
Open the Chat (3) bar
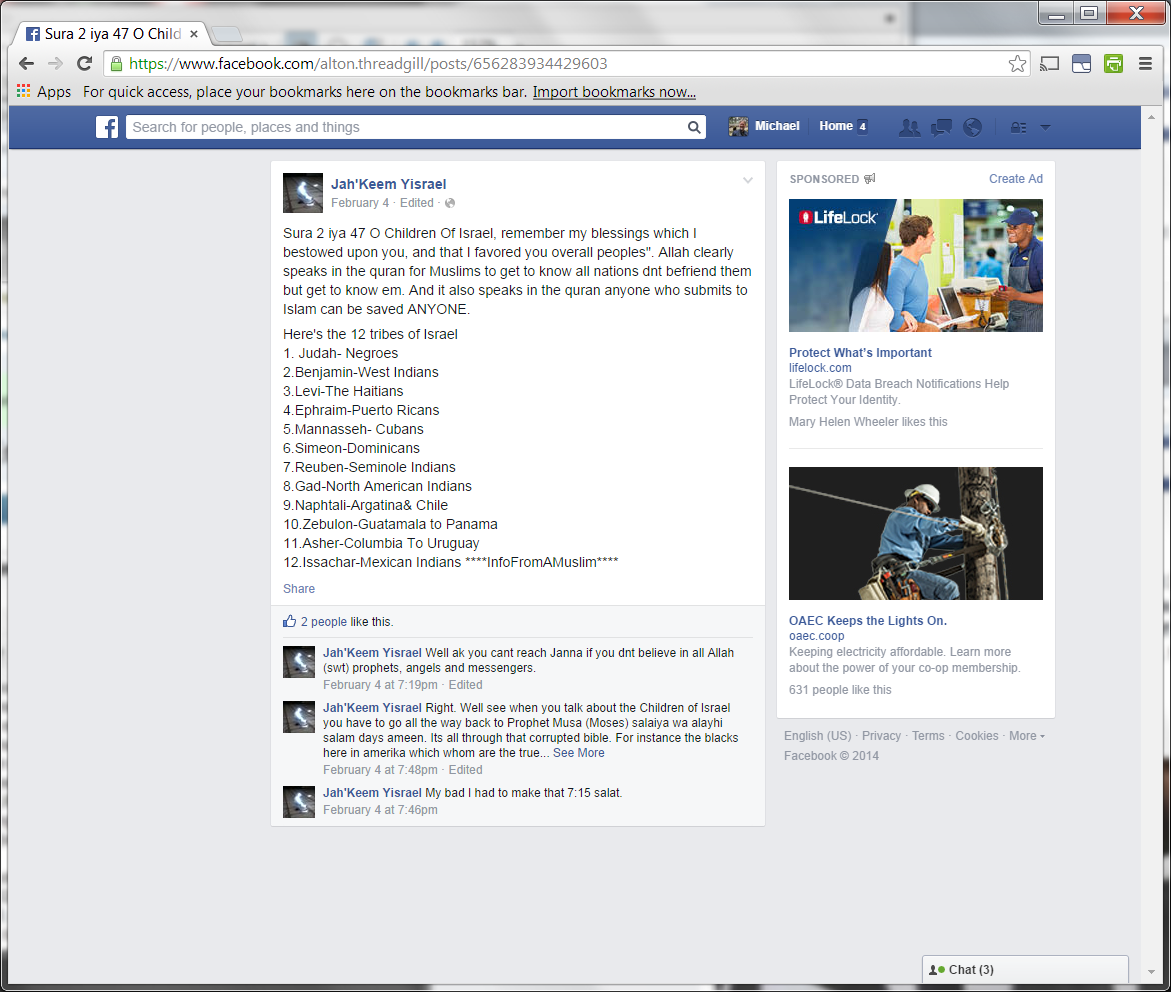(1025, 970)
